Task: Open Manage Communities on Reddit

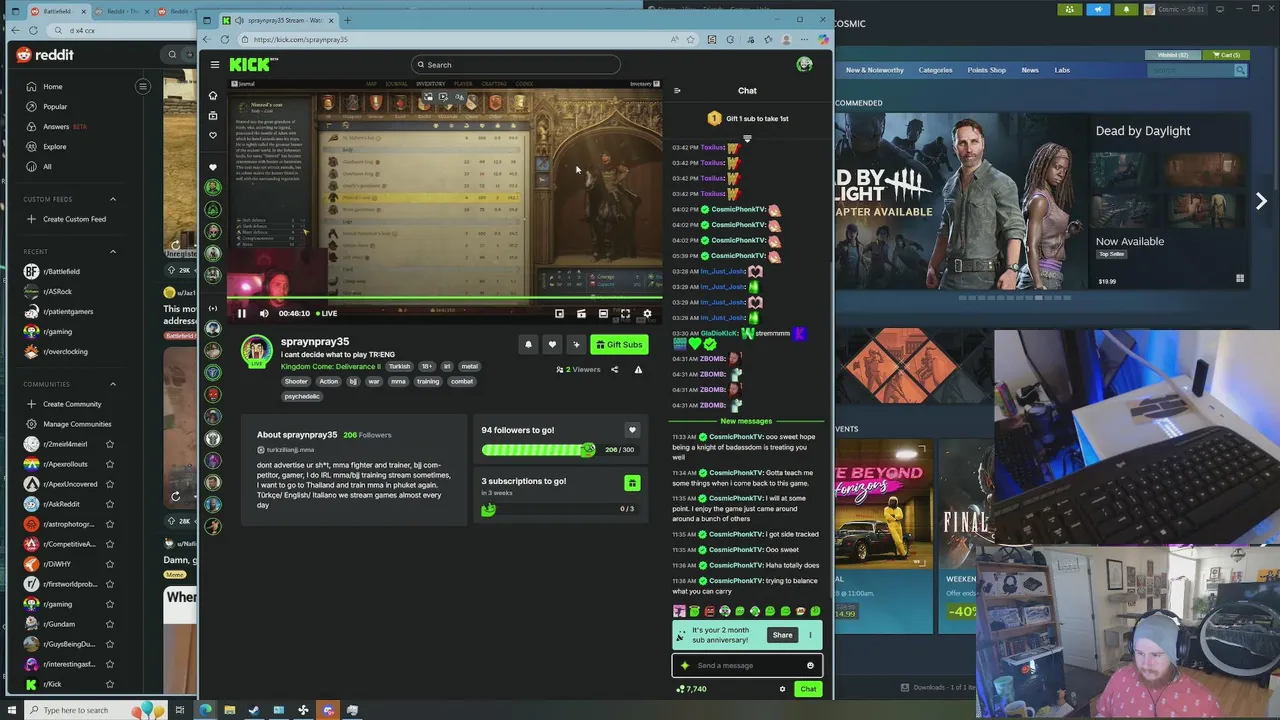Action: 68,424
